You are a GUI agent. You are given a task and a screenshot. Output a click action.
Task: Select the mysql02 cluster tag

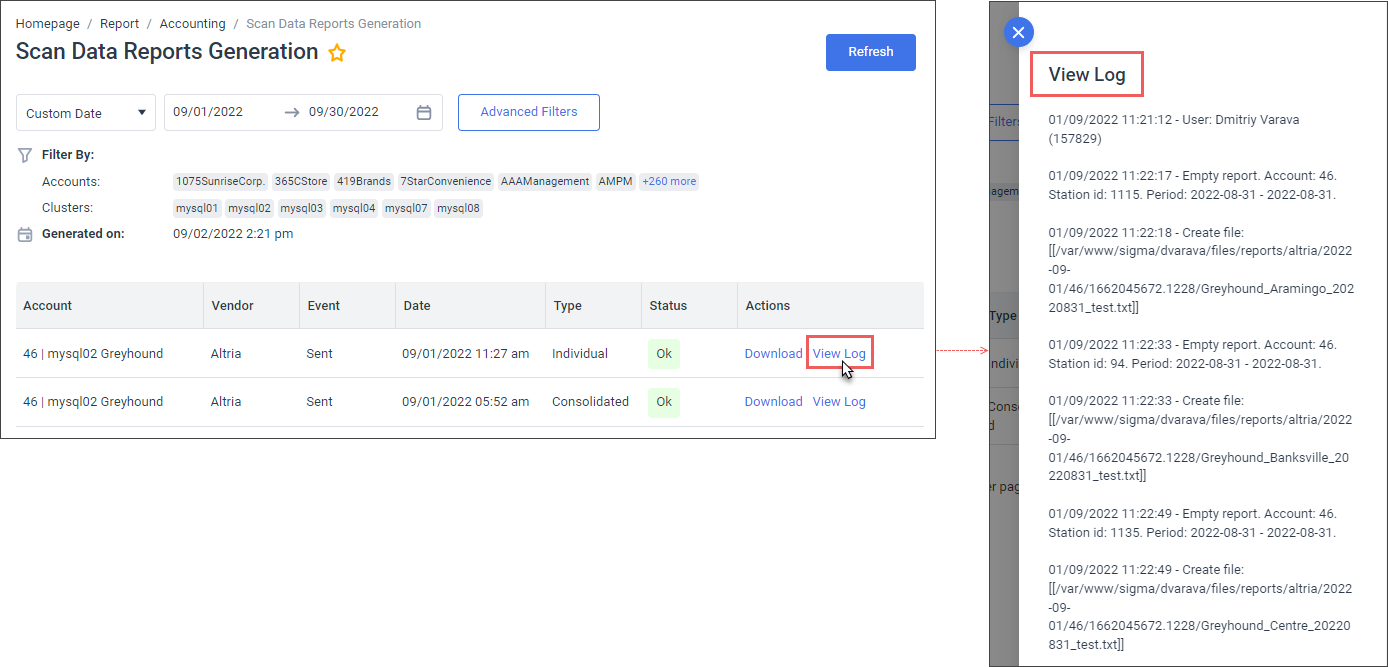248,208
